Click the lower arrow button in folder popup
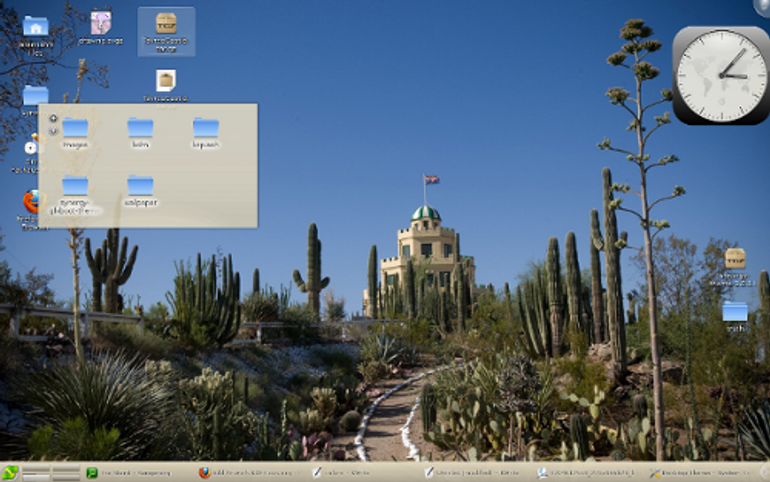This screenshot has width=770, height=482. point(54,131)
